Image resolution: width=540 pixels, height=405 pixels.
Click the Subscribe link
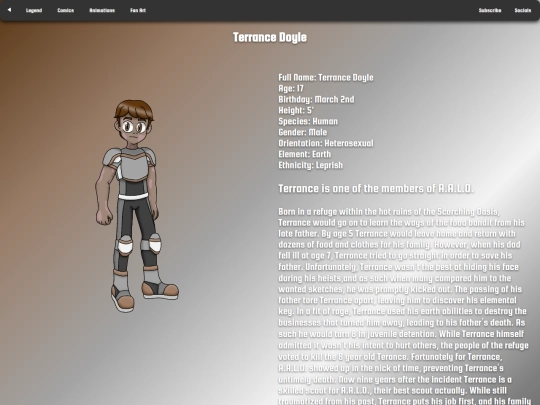(x=490, y=10)
